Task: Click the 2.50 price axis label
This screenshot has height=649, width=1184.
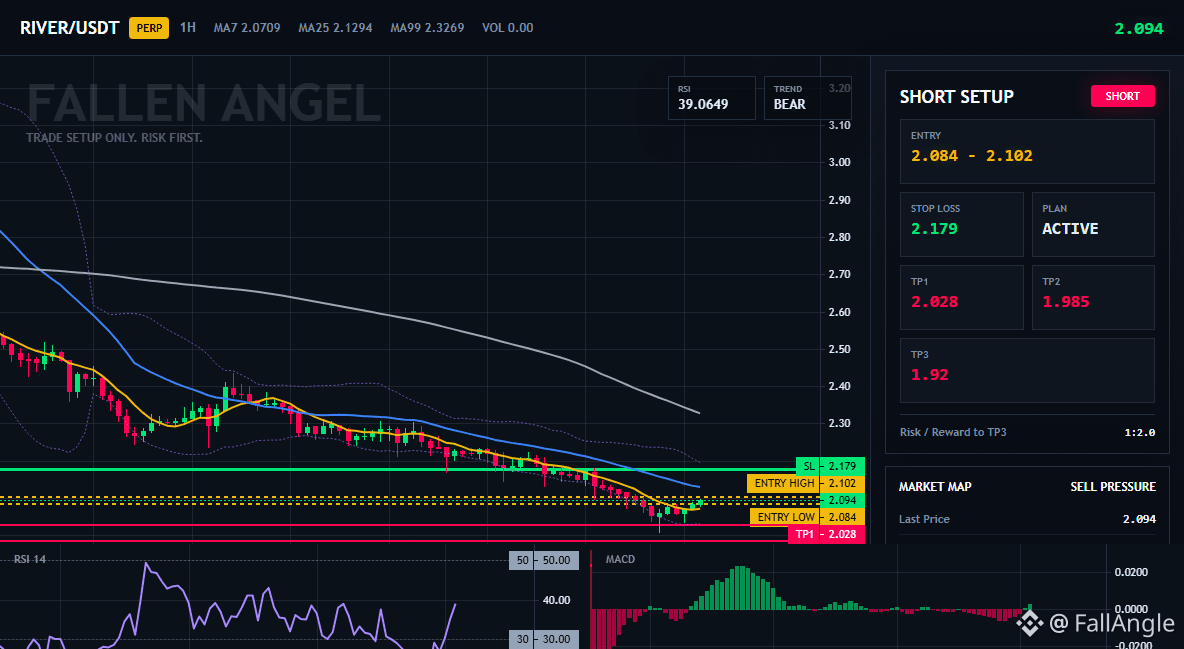Action: pos(840,349)
